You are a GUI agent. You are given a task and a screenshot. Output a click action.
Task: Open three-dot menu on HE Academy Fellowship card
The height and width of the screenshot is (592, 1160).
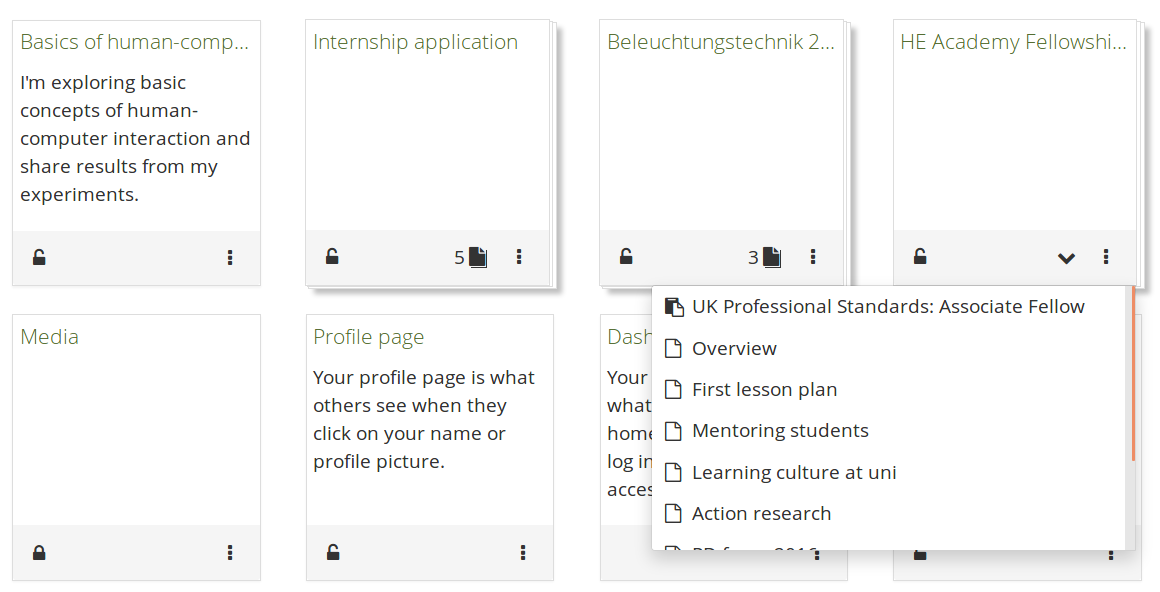1106,257
